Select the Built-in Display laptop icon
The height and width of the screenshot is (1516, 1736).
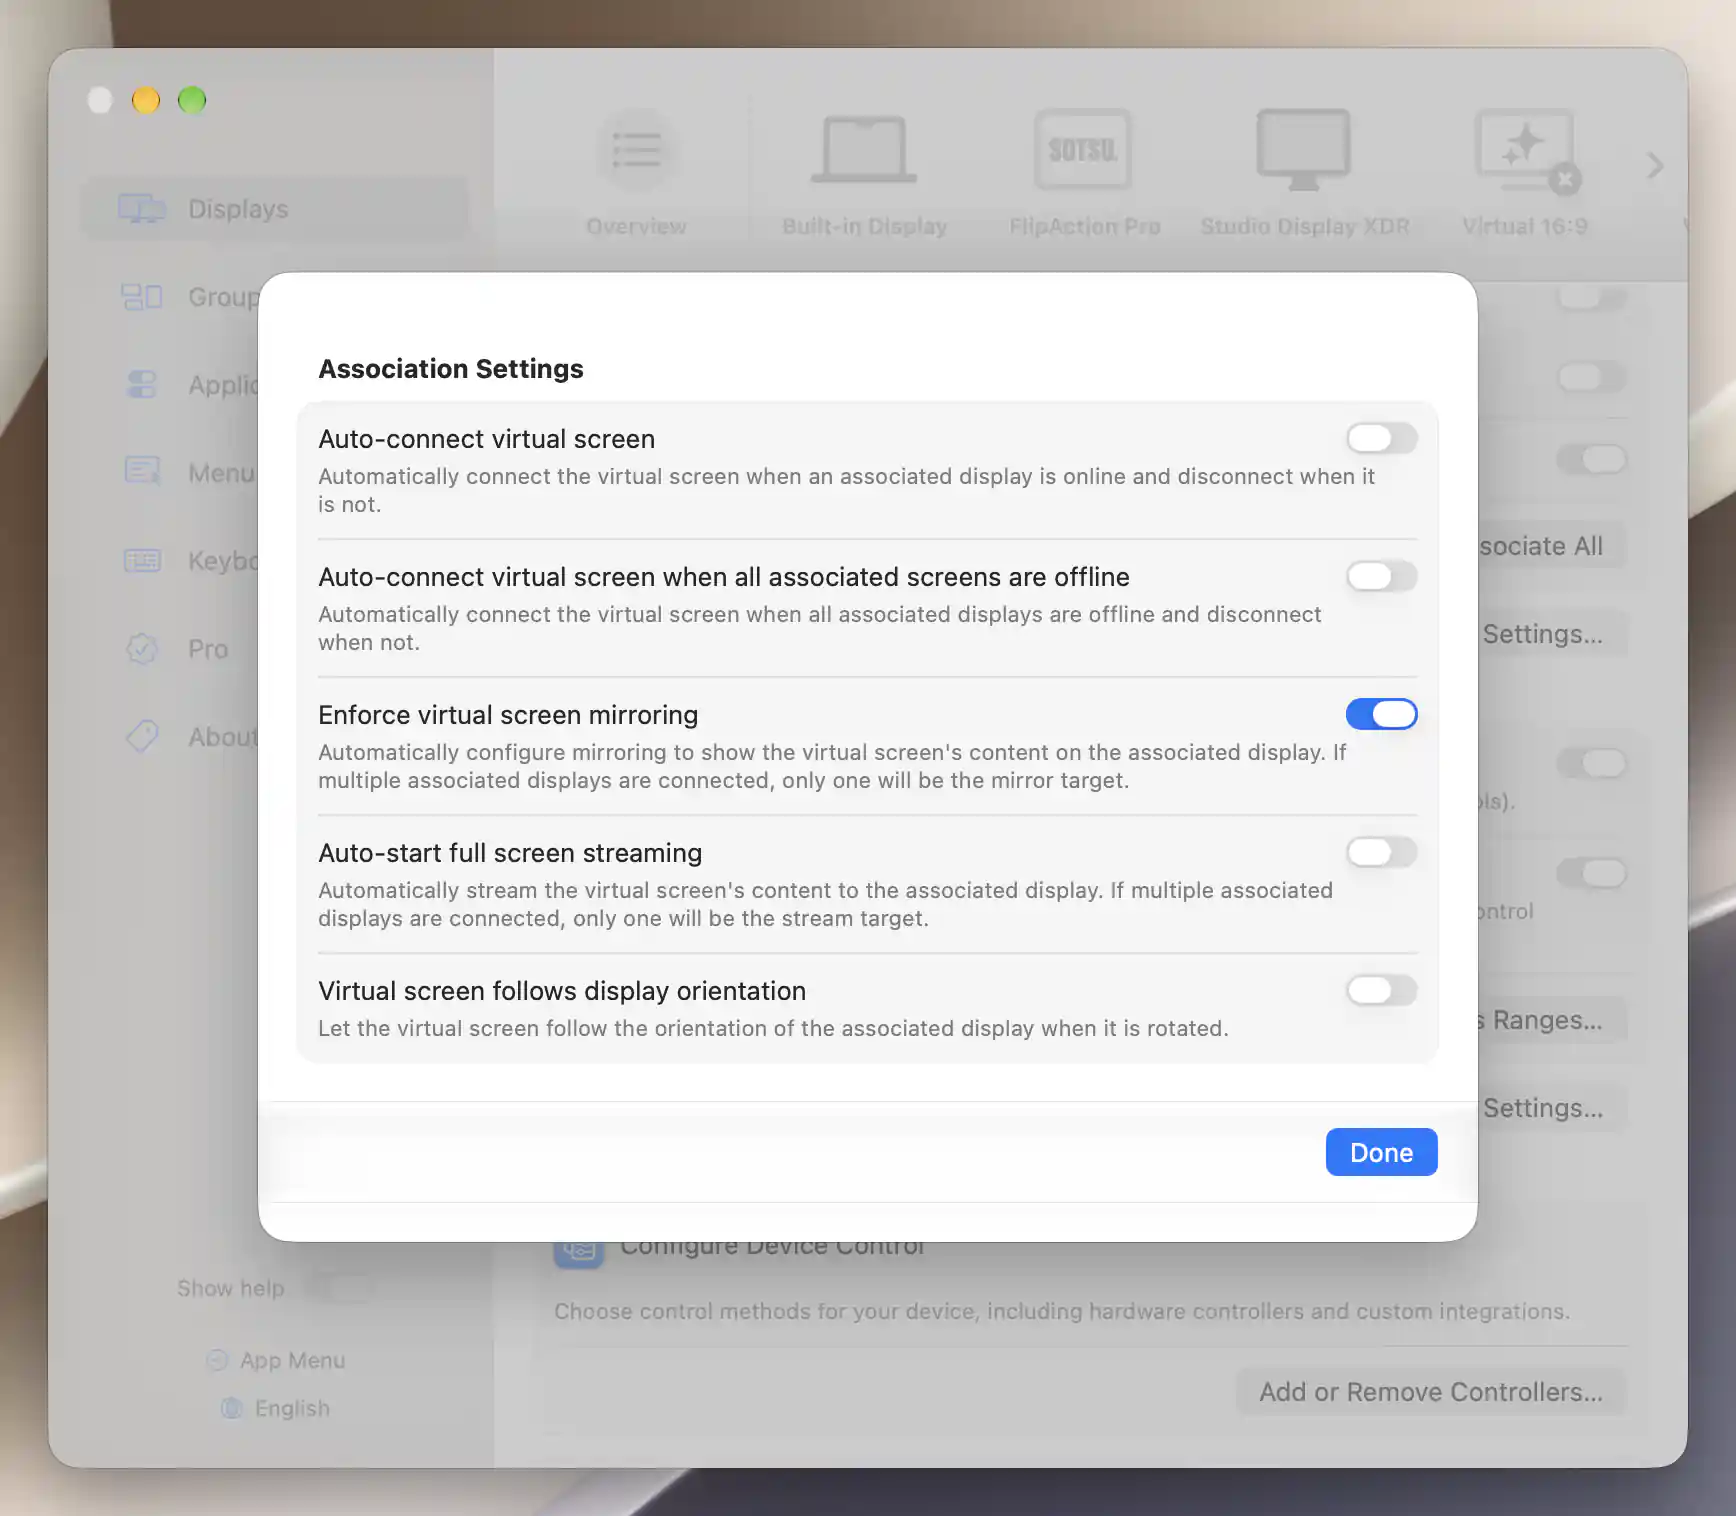864,150
